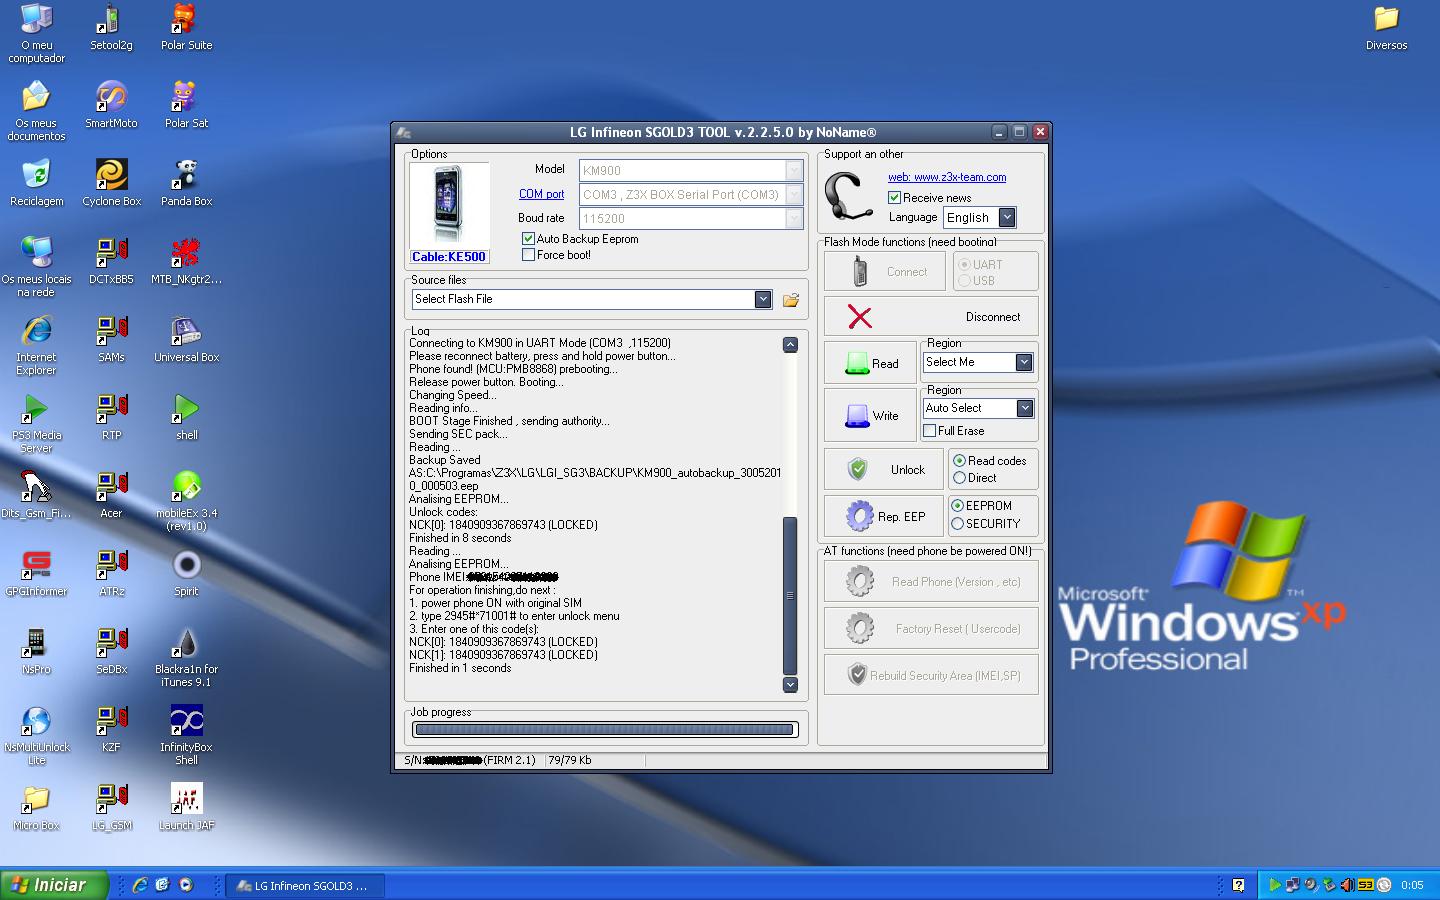Launch the KZF desktop shortcut
This screenshot has height=900, width=1440.
(111, 728)
